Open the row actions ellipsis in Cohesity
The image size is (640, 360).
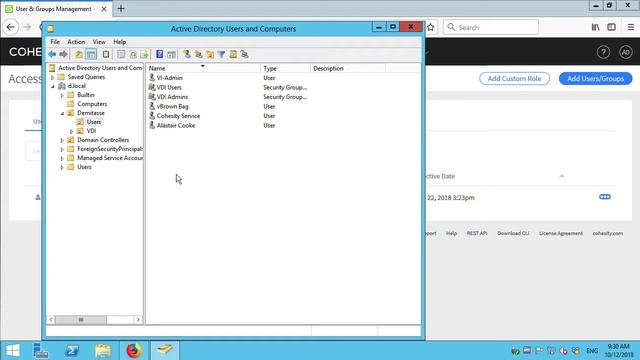604,197
